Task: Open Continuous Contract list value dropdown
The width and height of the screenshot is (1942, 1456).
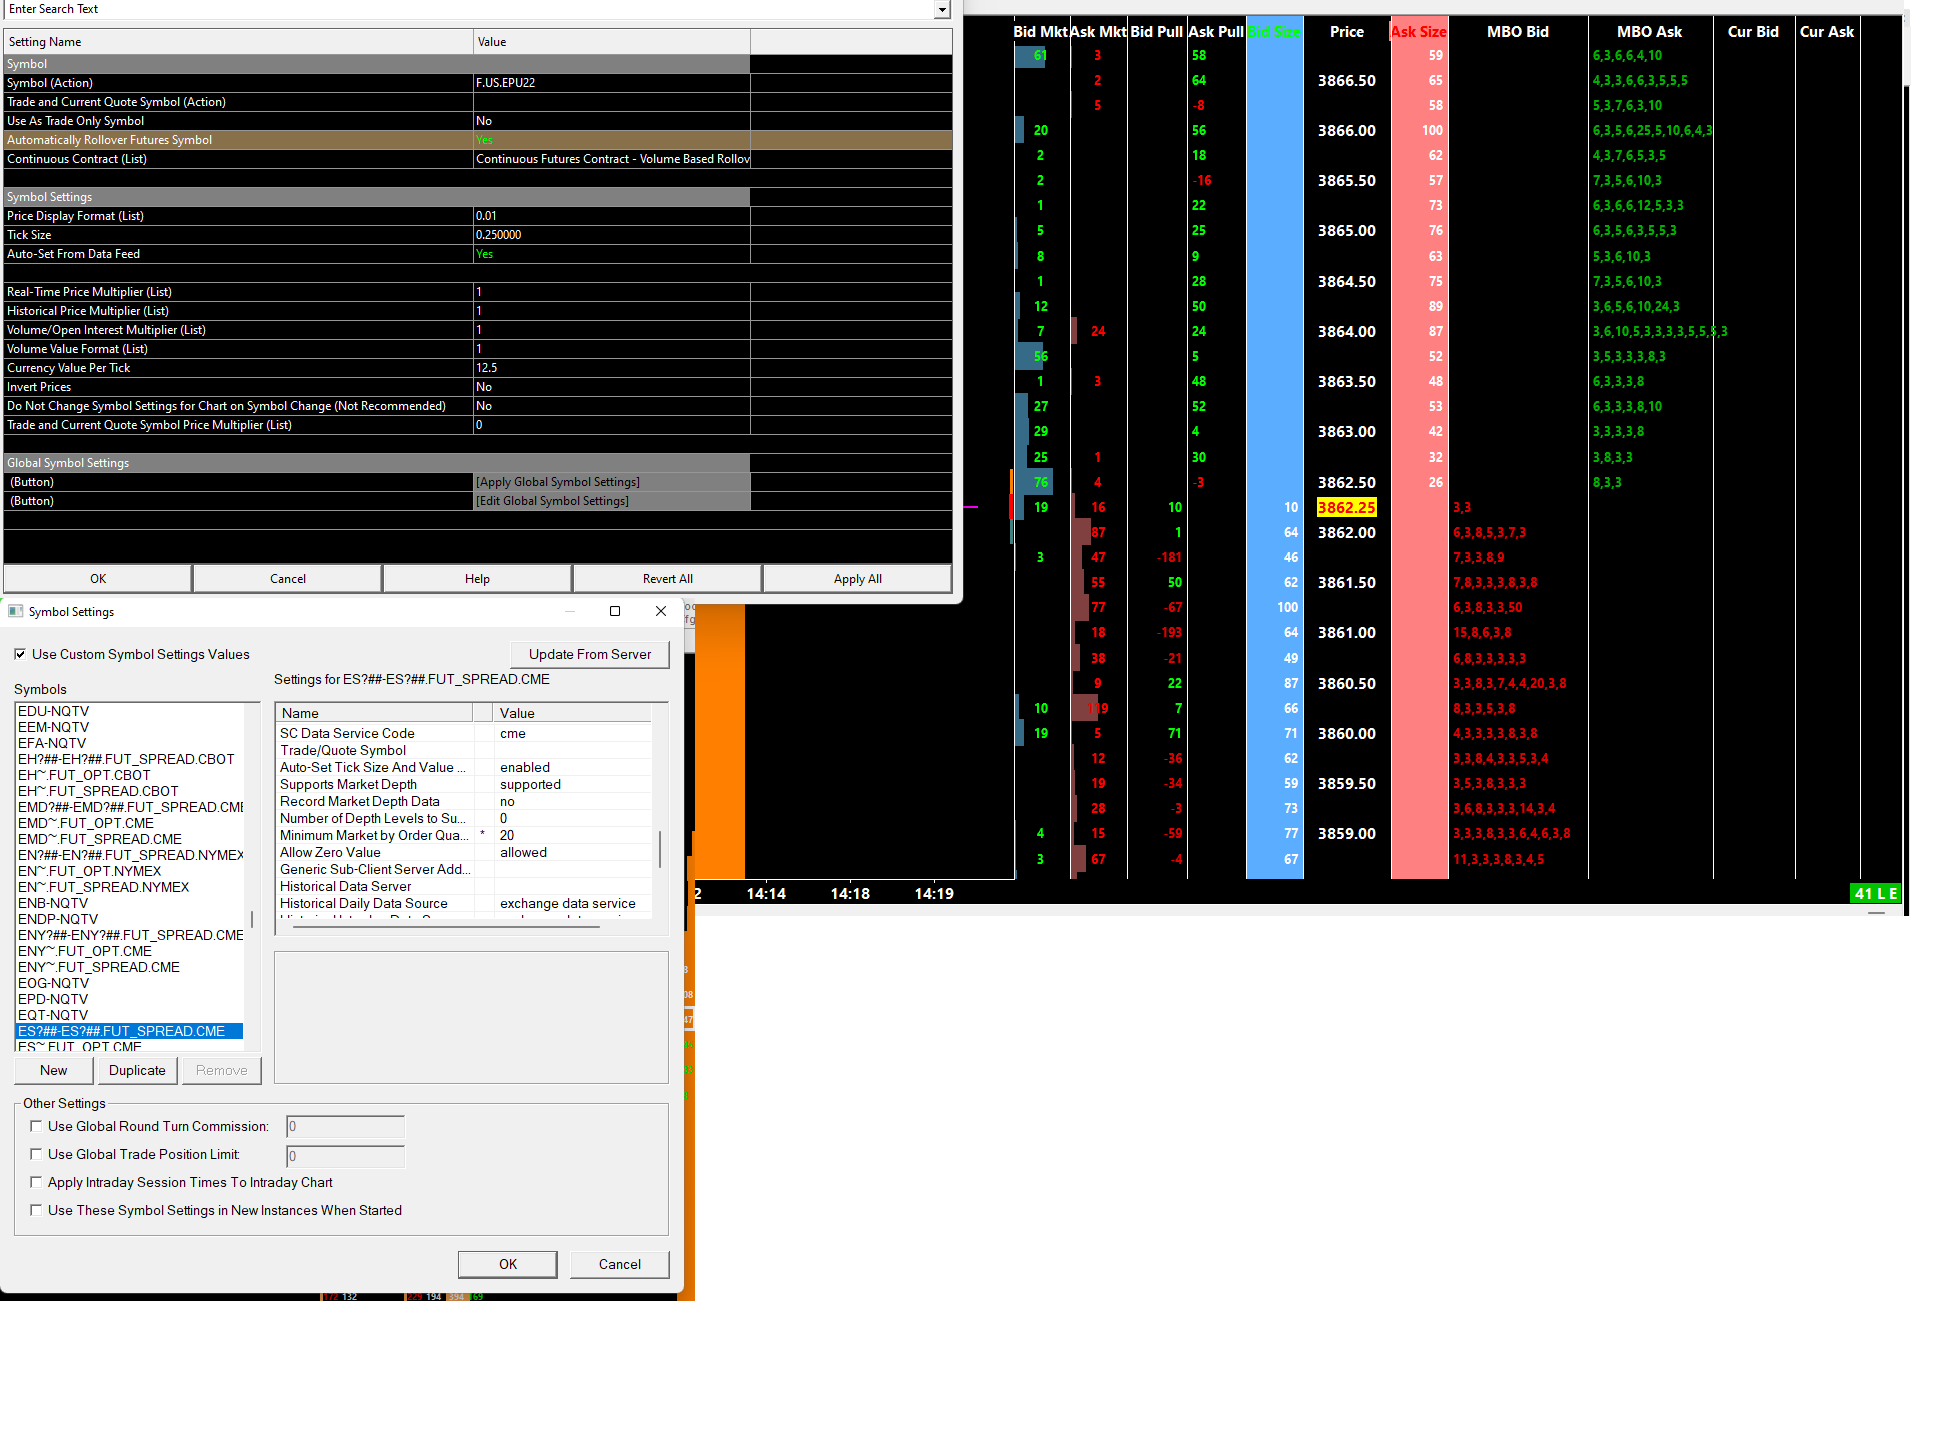Action: [x=611, y=159]
